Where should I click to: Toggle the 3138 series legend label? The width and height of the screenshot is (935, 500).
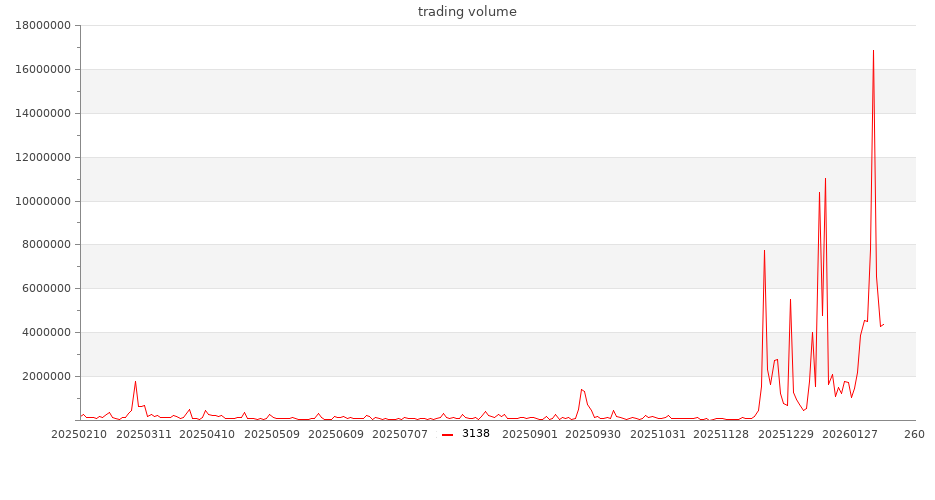(476, 434)
